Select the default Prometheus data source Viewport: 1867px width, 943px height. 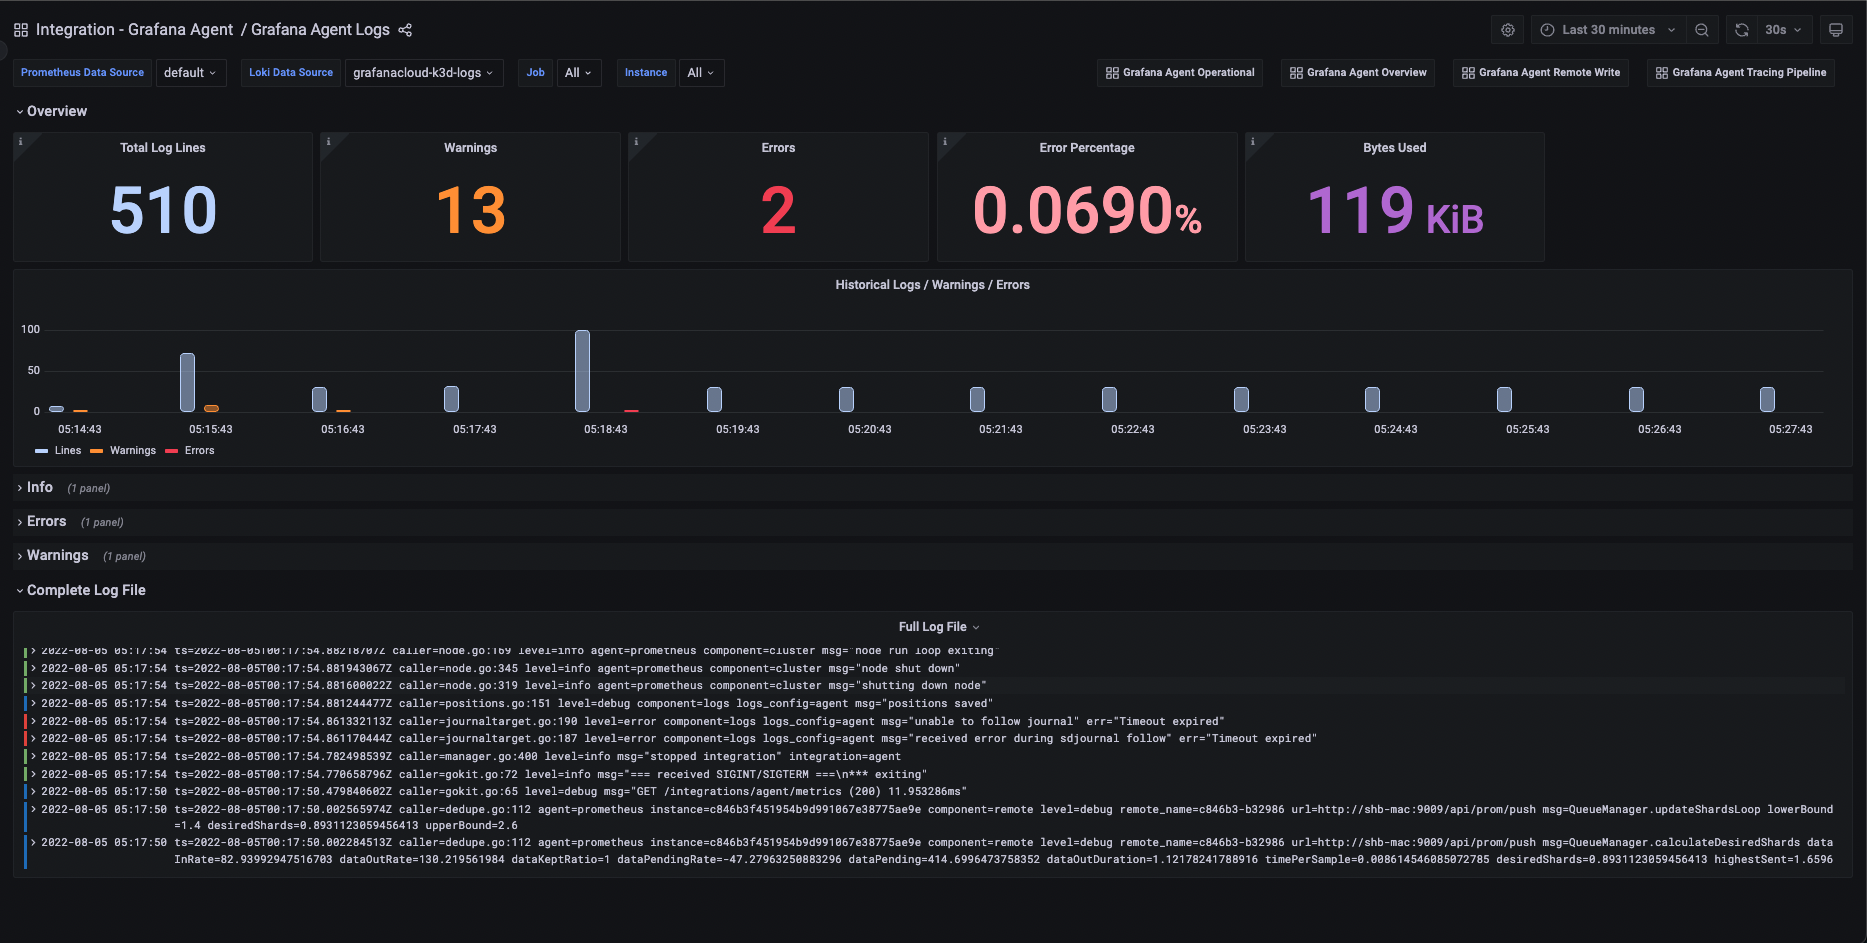click(190, 72)
